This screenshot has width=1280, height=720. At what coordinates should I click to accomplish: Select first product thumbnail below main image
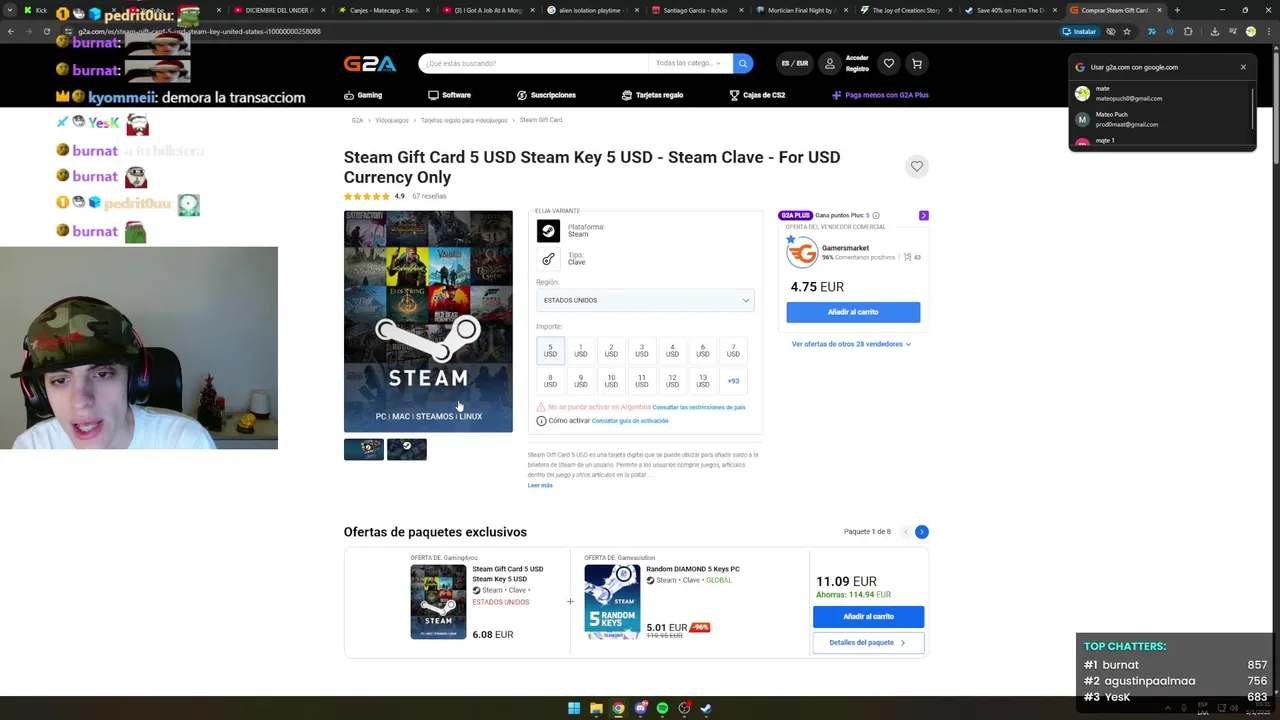[364, 449]
